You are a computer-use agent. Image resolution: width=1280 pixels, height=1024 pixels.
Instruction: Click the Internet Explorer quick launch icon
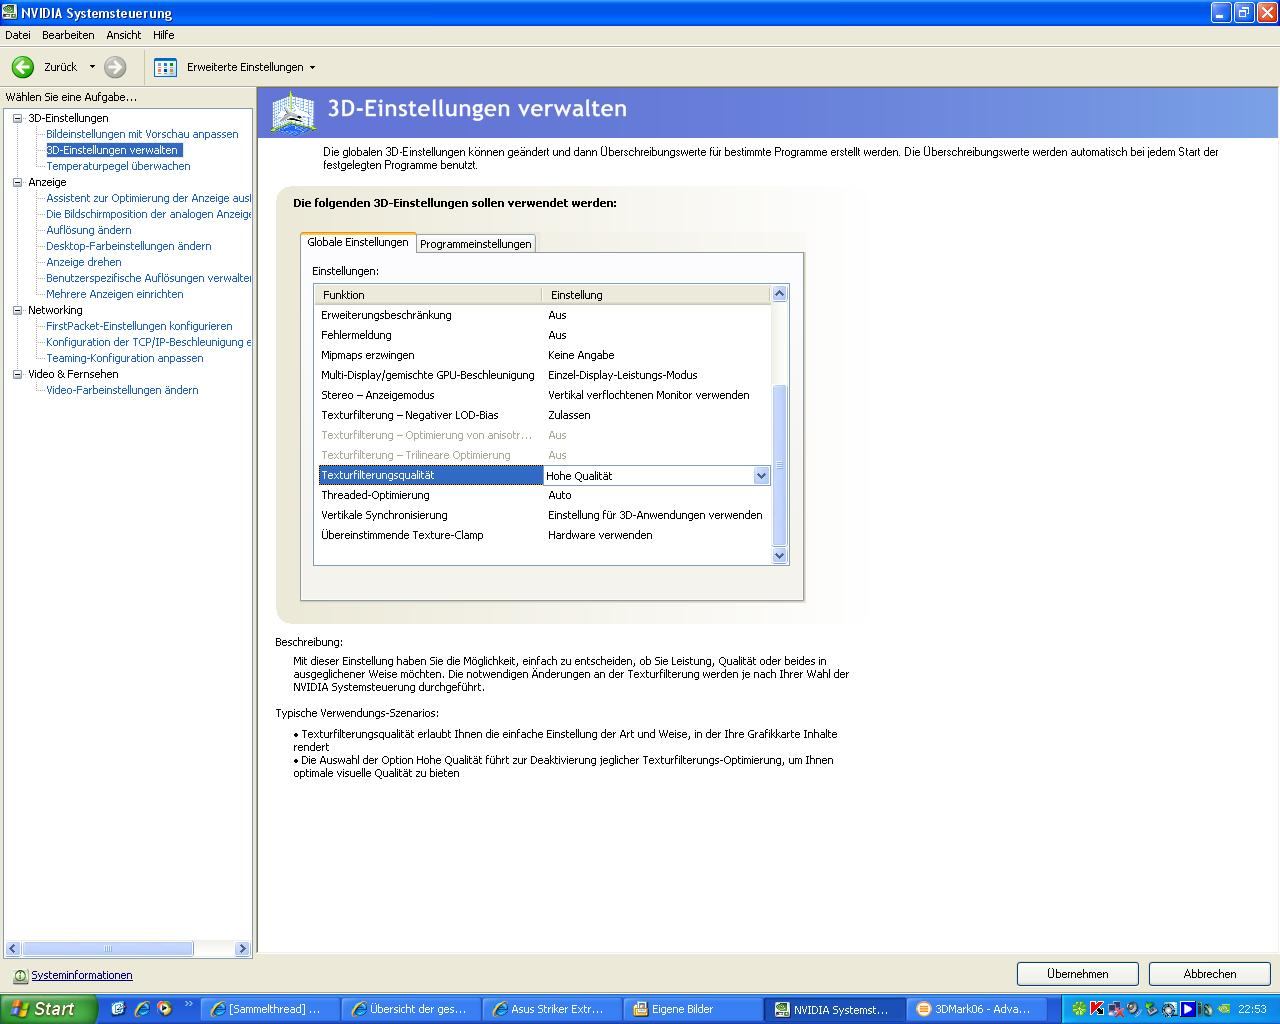142,1009
